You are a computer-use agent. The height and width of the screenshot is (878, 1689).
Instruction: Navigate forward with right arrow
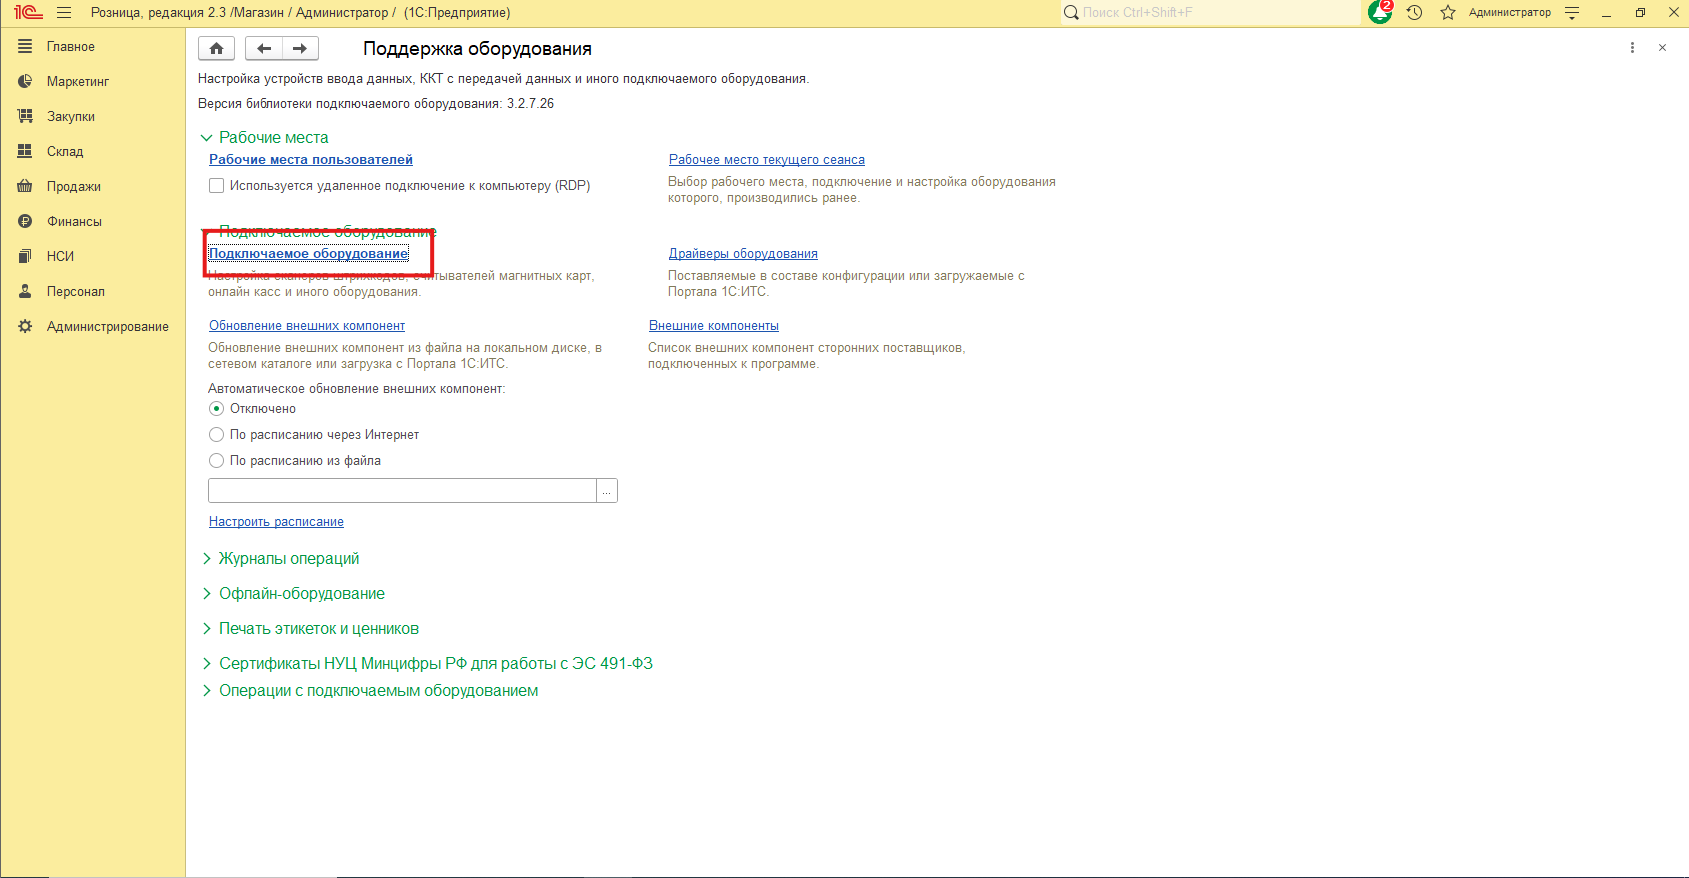[x=300, y=48]
